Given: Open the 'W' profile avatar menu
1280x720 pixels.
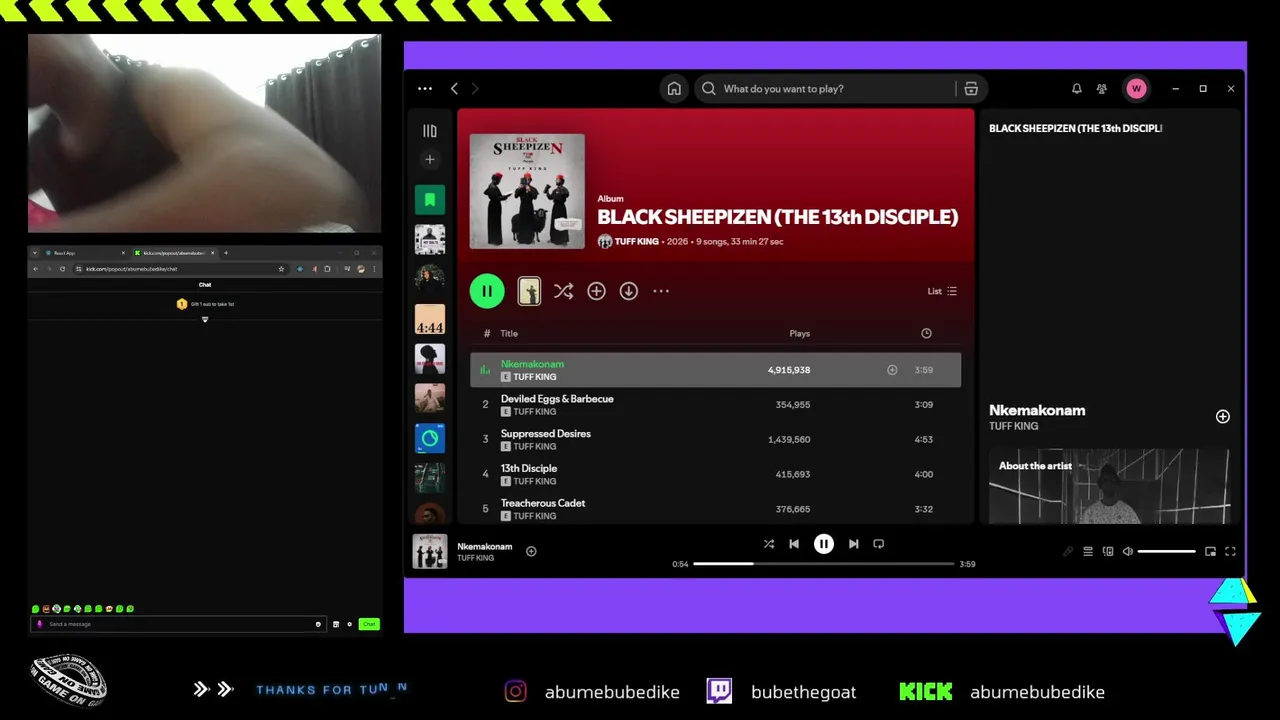Looking at the screenshot, I should (x=1136, y=89).
